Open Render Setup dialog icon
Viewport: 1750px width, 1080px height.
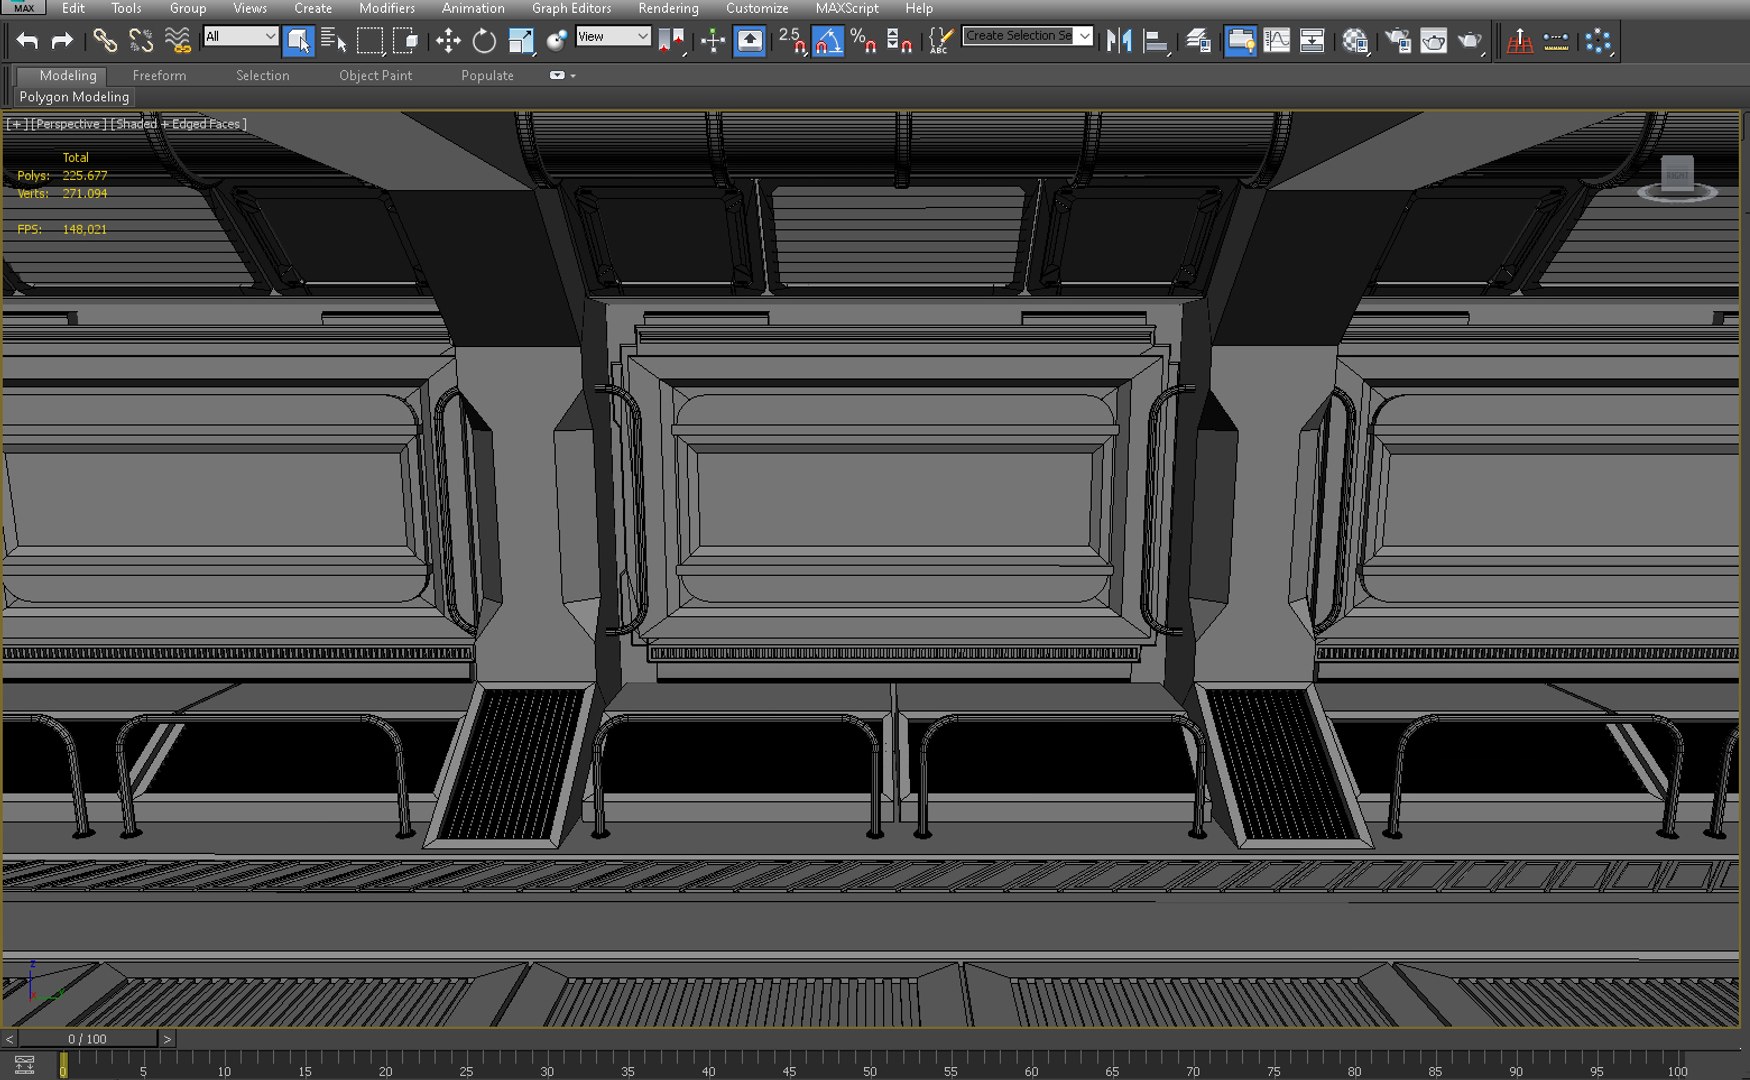[1398, 41]
